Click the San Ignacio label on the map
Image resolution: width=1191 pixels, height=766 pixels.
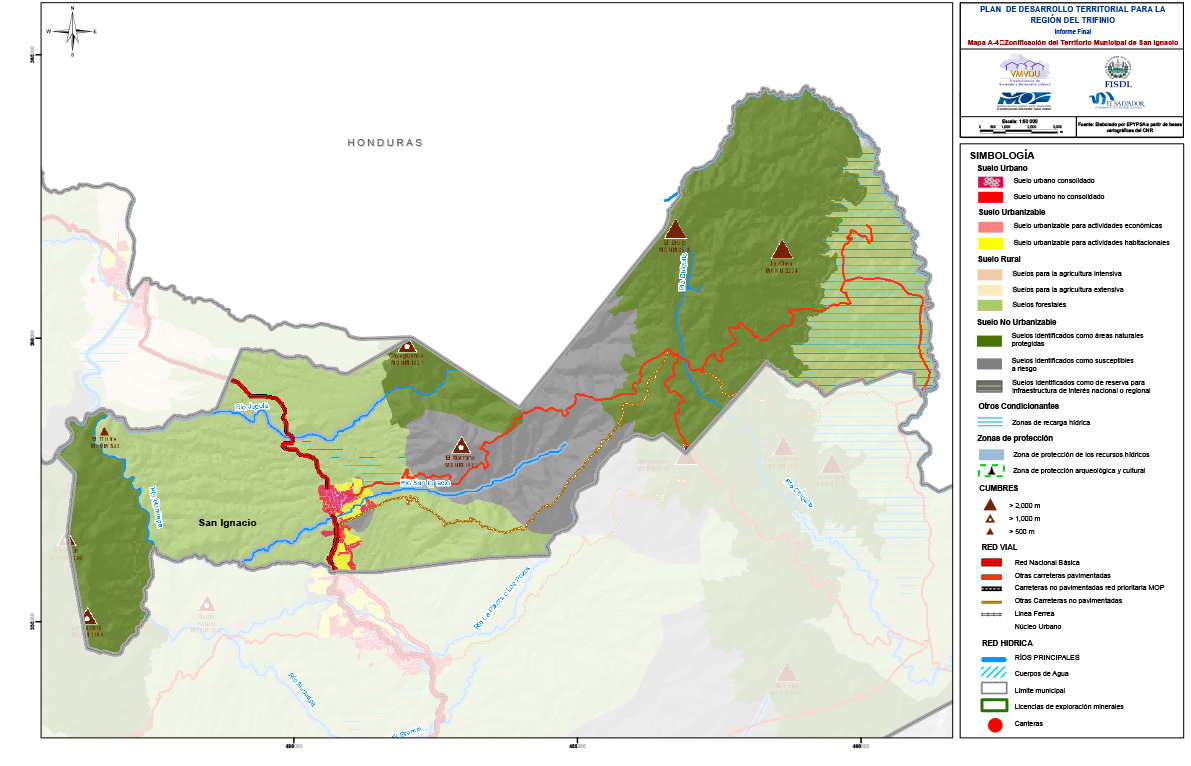(x=227, y=523)
